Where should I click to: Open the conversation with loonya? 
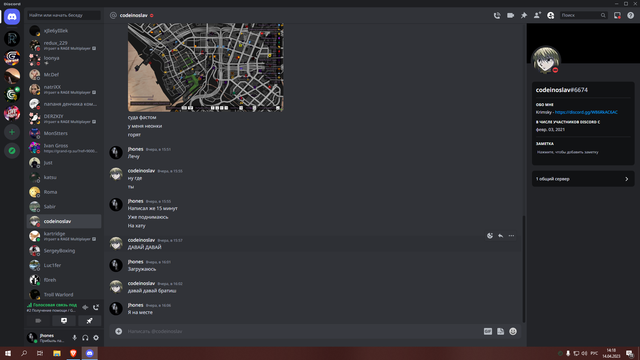pos(64,60)
